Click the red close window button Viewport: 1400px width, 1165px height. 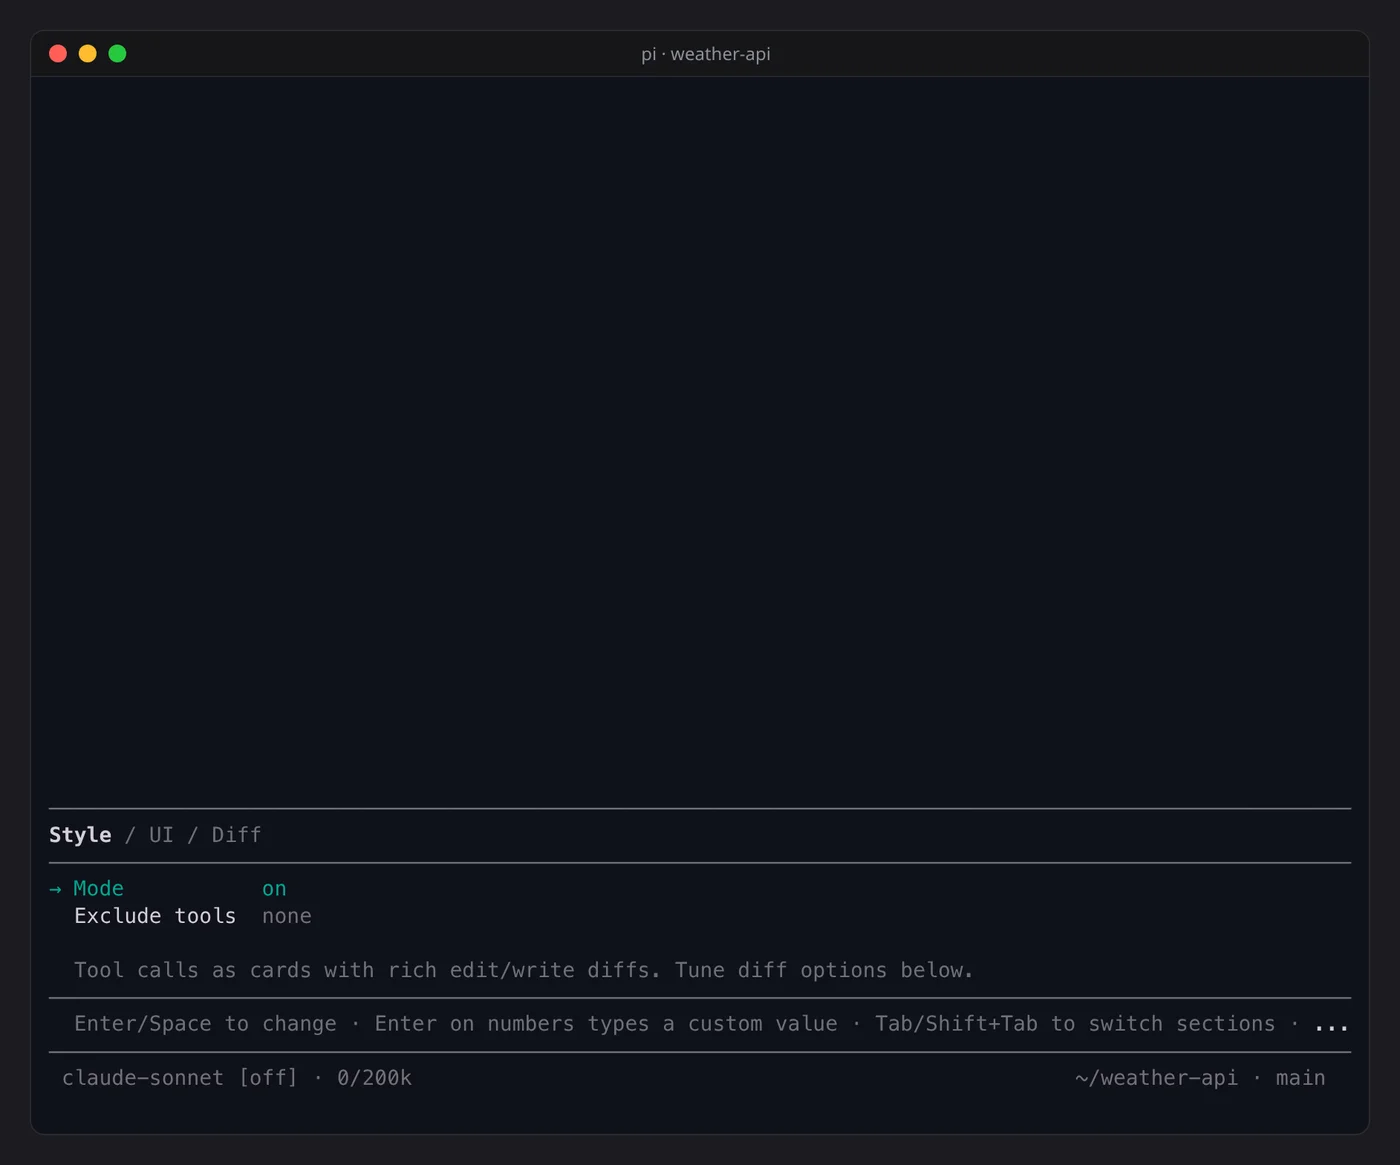[x=58, y=54]
